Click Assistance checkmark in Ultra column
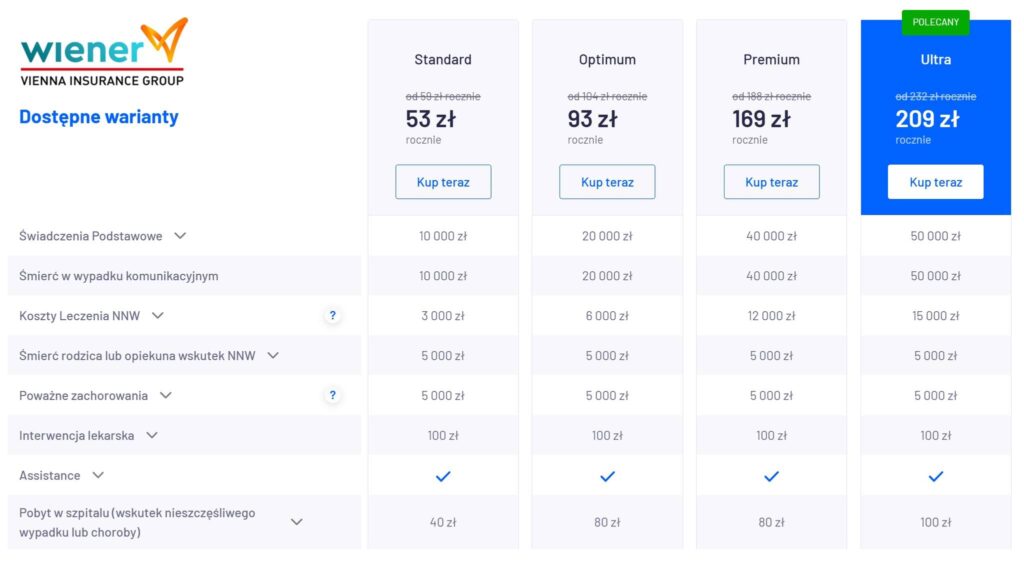Image resolution: width=1024 pixels, height=585 pixels. click(936, 476)
